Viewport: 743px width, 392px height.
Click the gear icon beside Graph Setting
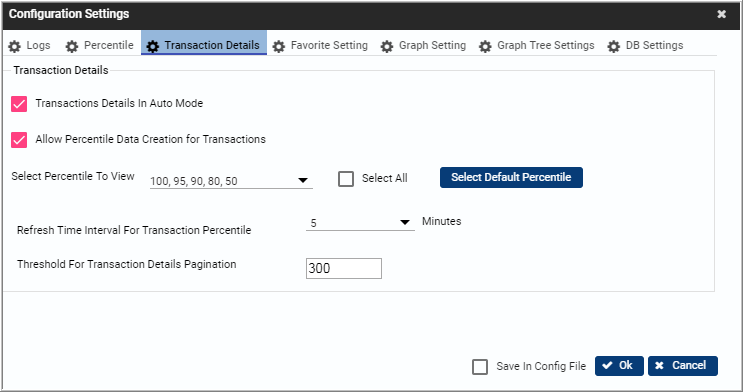(387, 46)
